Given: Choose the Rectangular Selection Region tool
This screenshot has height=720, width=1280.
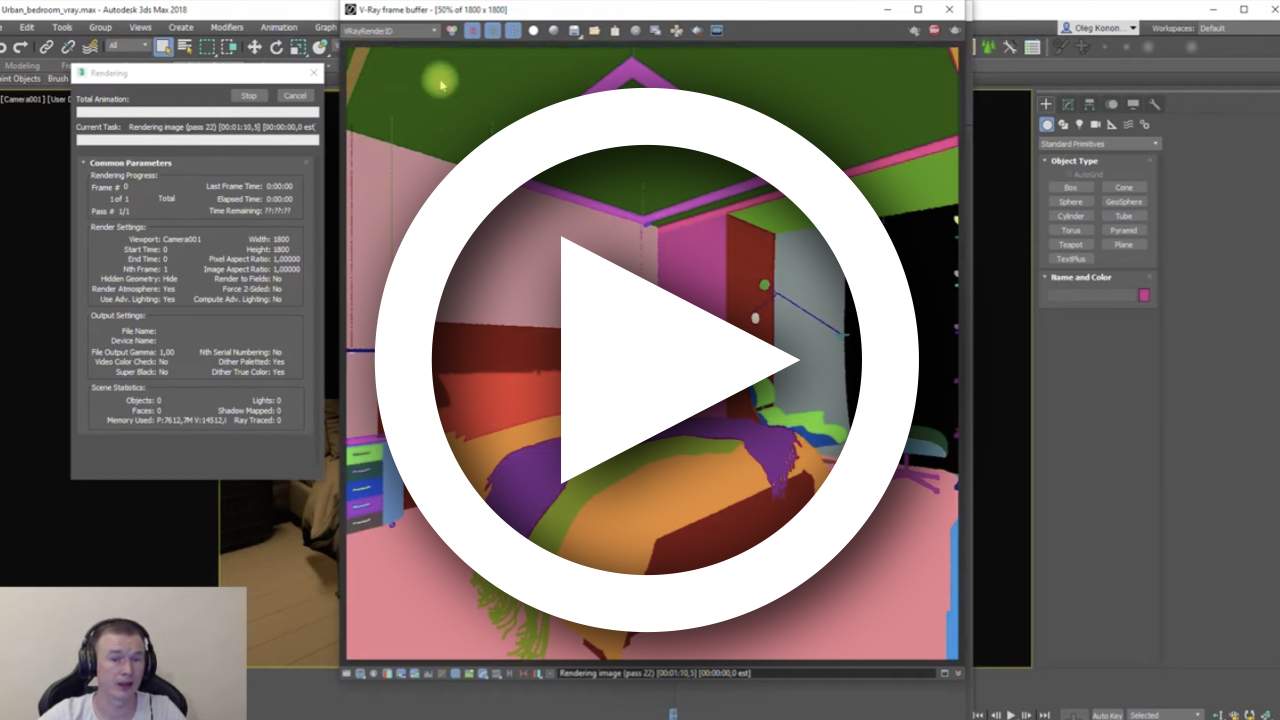Looking at the screenshot, I should [207, 47].
